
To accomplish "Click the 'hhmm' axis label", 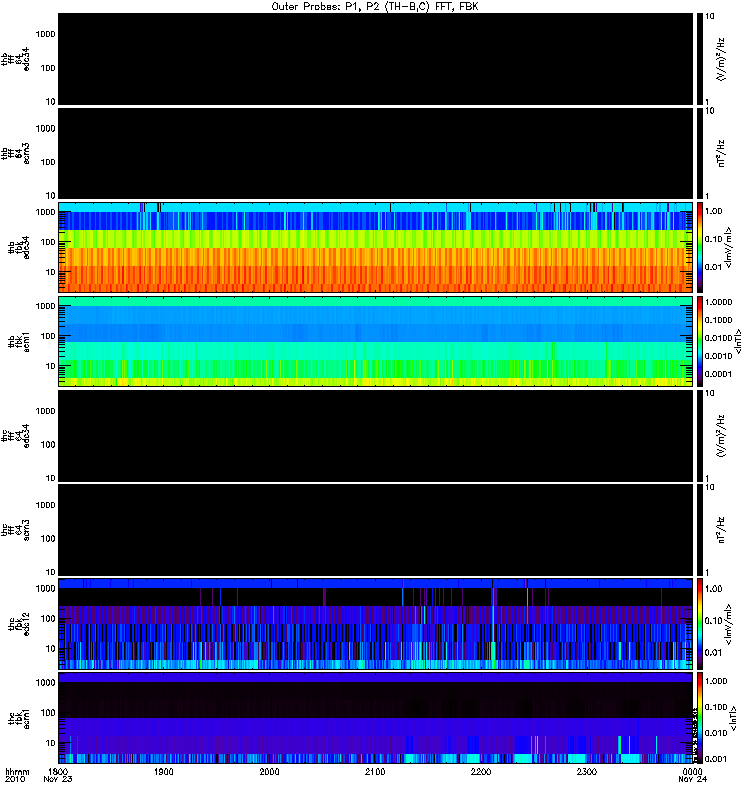I will (17, 772).
